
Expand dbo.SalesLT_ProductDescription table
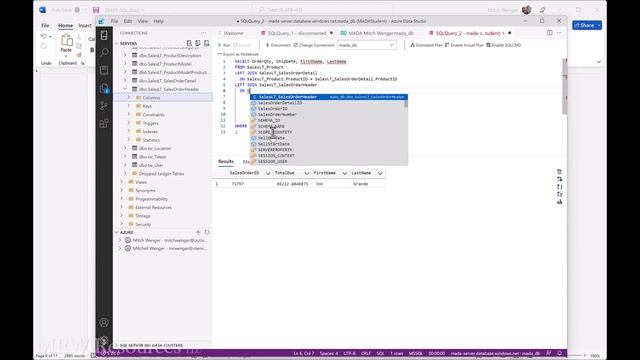pos(125,55)
